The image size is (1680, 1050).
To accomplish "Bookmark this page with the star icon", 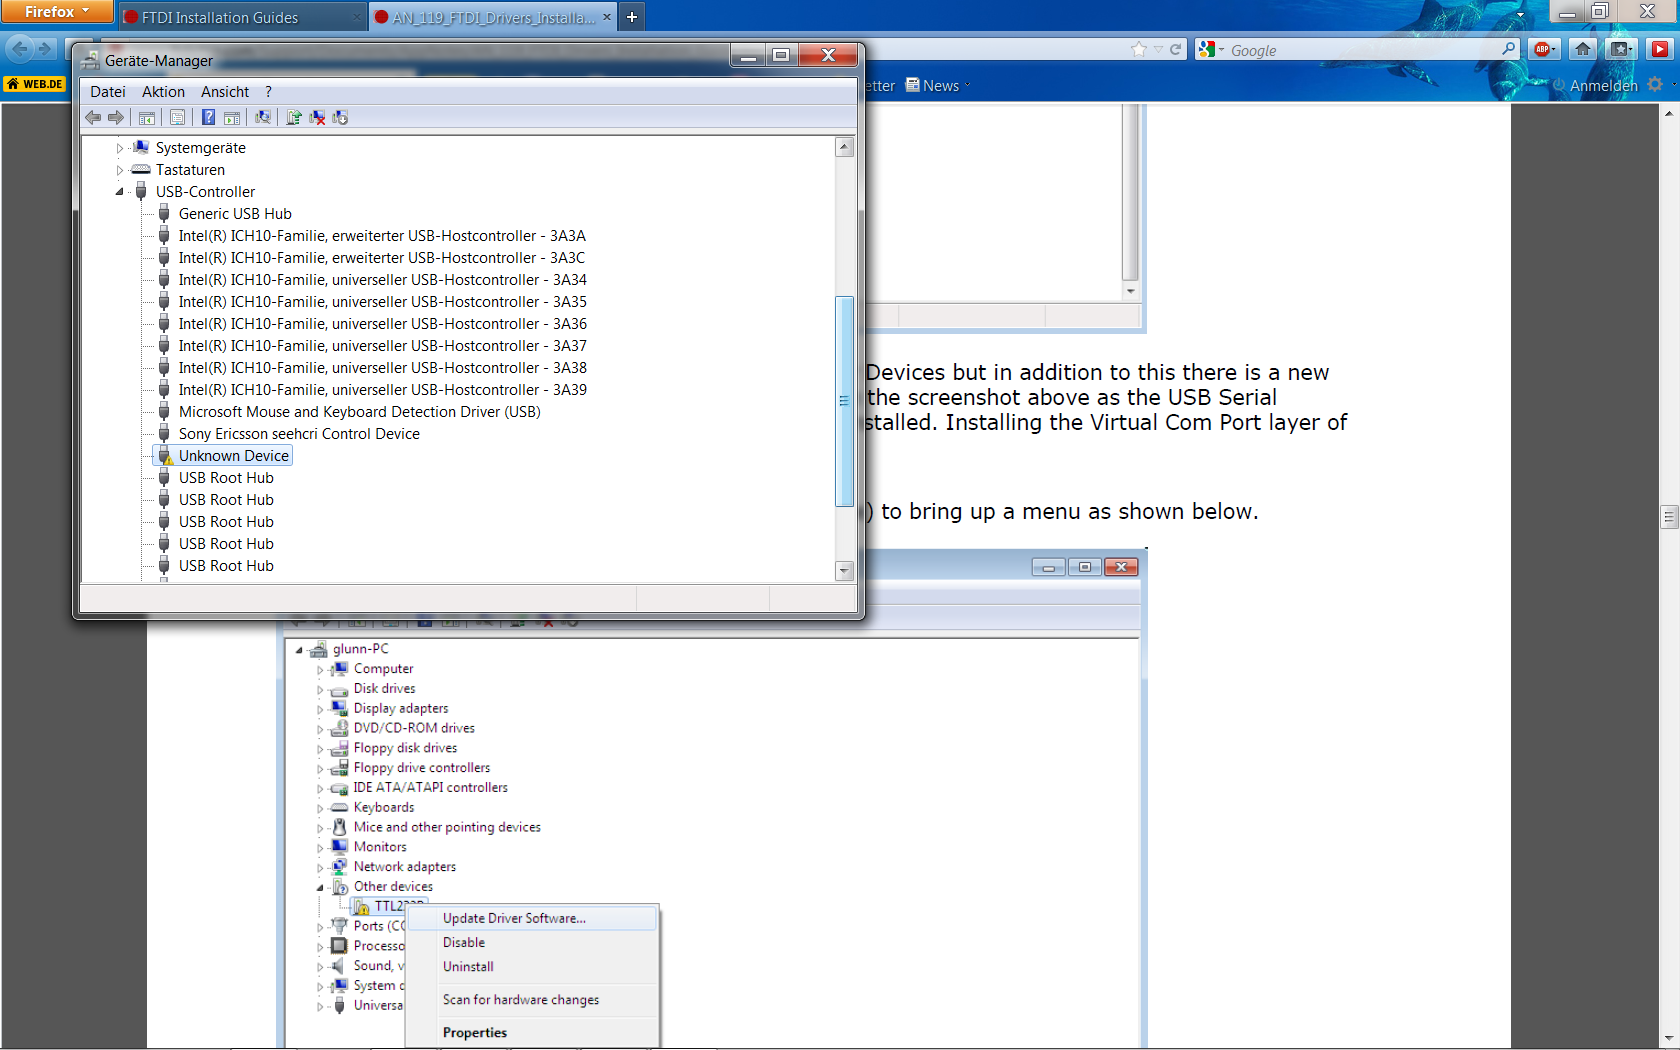I will pos(1139,50).
